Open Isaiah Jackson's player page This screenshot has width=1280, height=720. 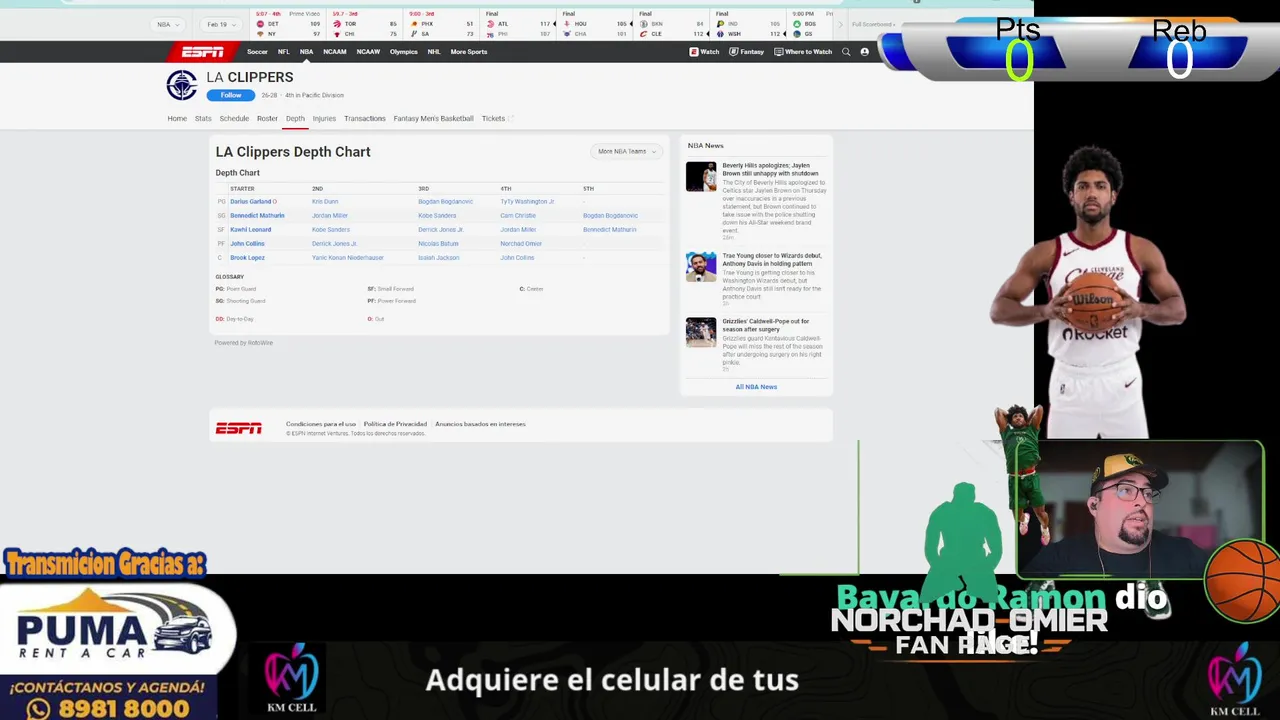[438, 257]
